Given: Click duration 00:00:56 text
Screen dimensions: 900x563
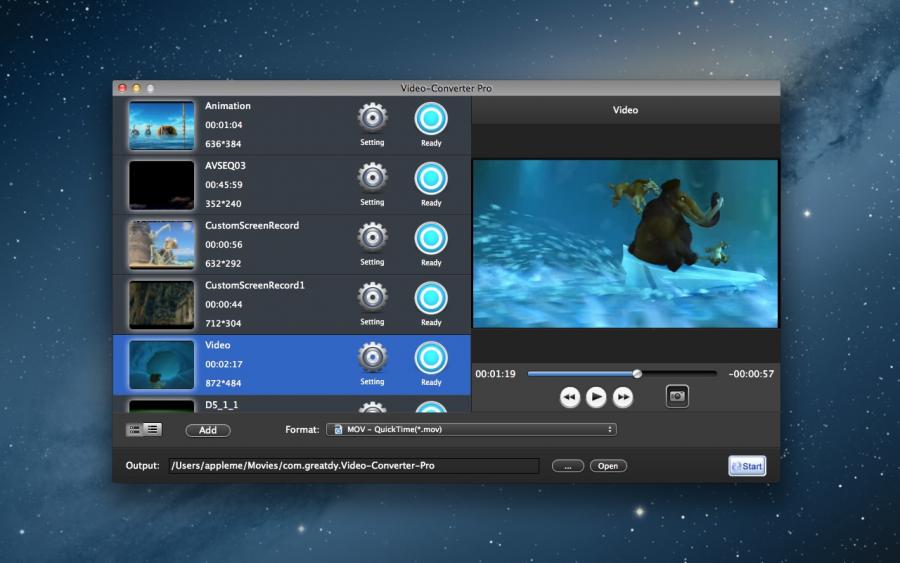Looking at the screenshot, I should [x=224, y=244].
